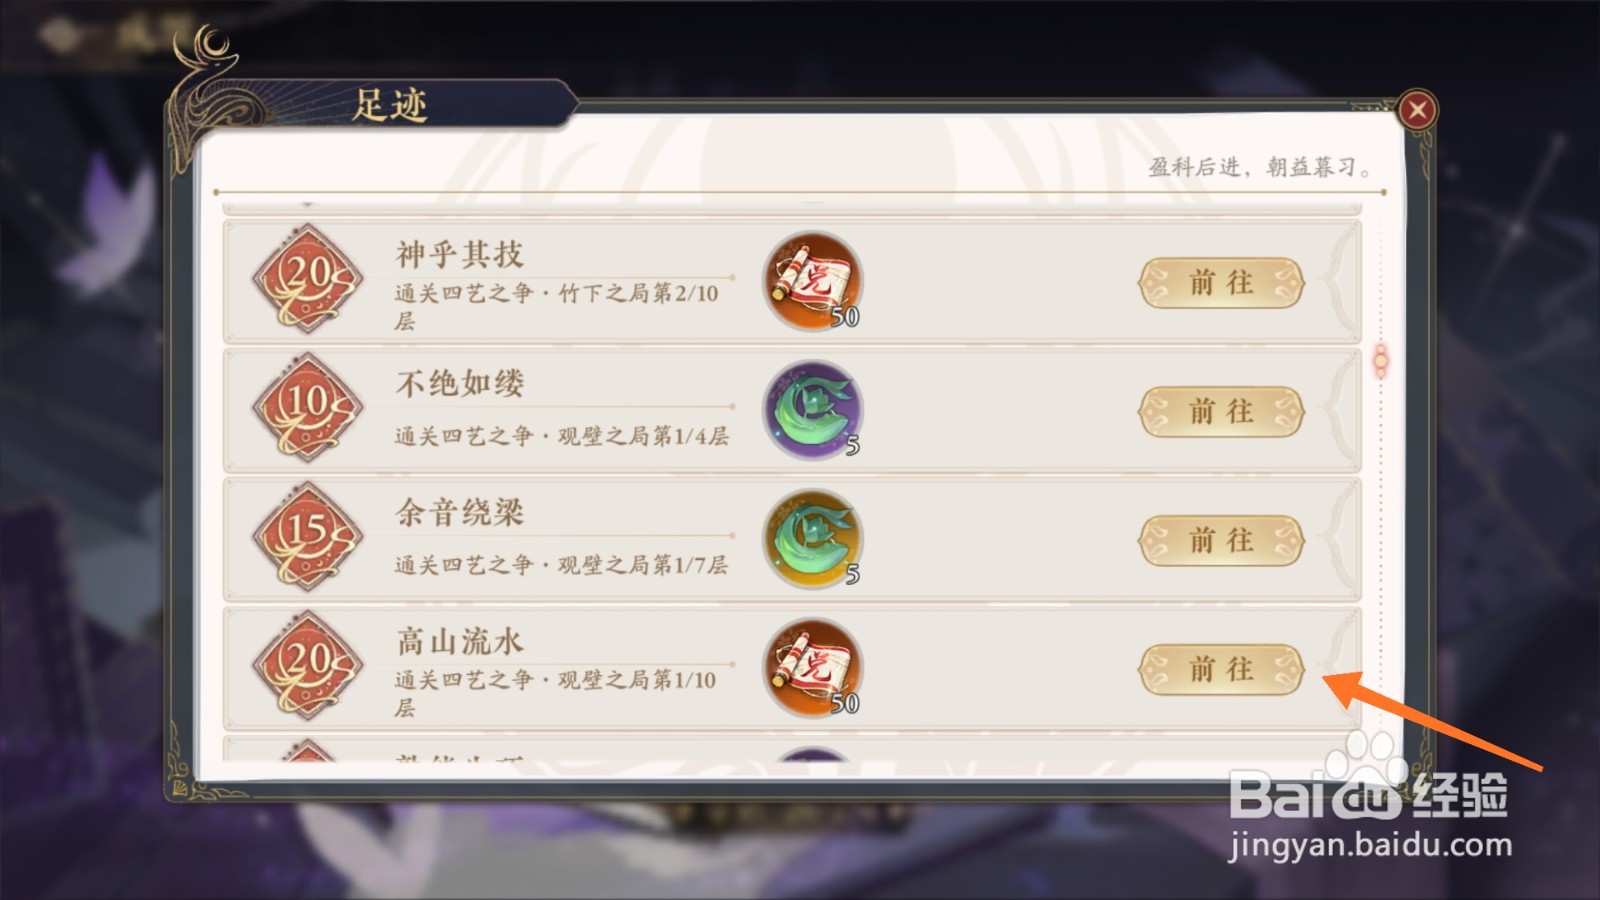The height and width of the screenshot is (900, 1600).
Task: Click the 10-point badge beside 不绝如缕
Action: [x=307, y=408]
